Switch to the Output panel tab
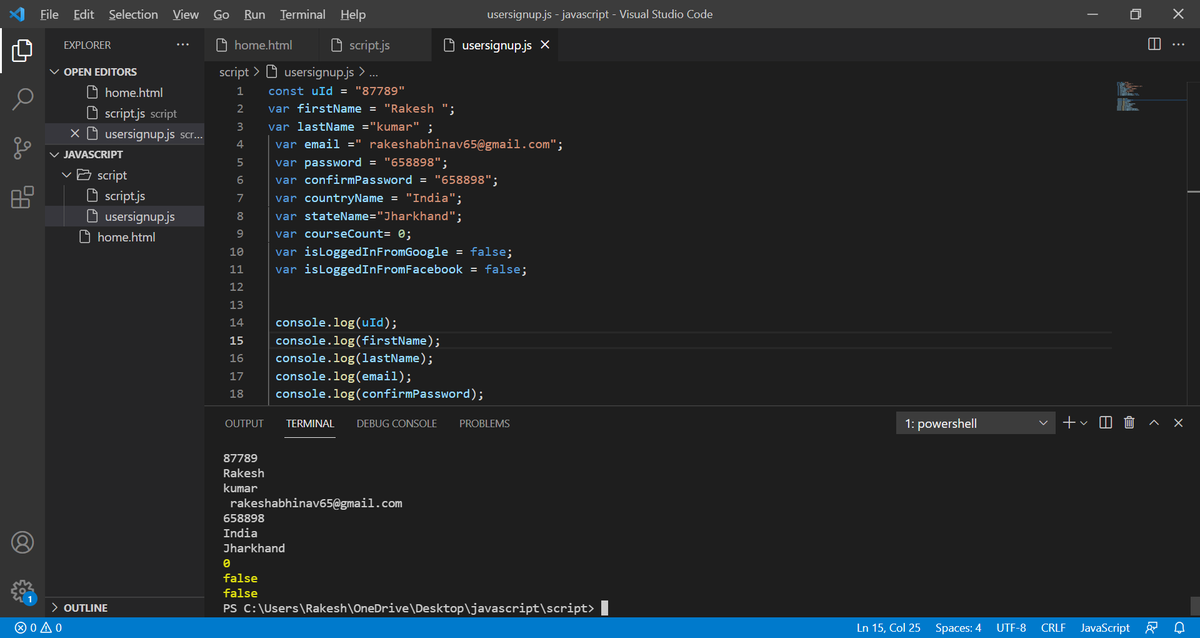 pyautogui.click(x=244, y=424)
